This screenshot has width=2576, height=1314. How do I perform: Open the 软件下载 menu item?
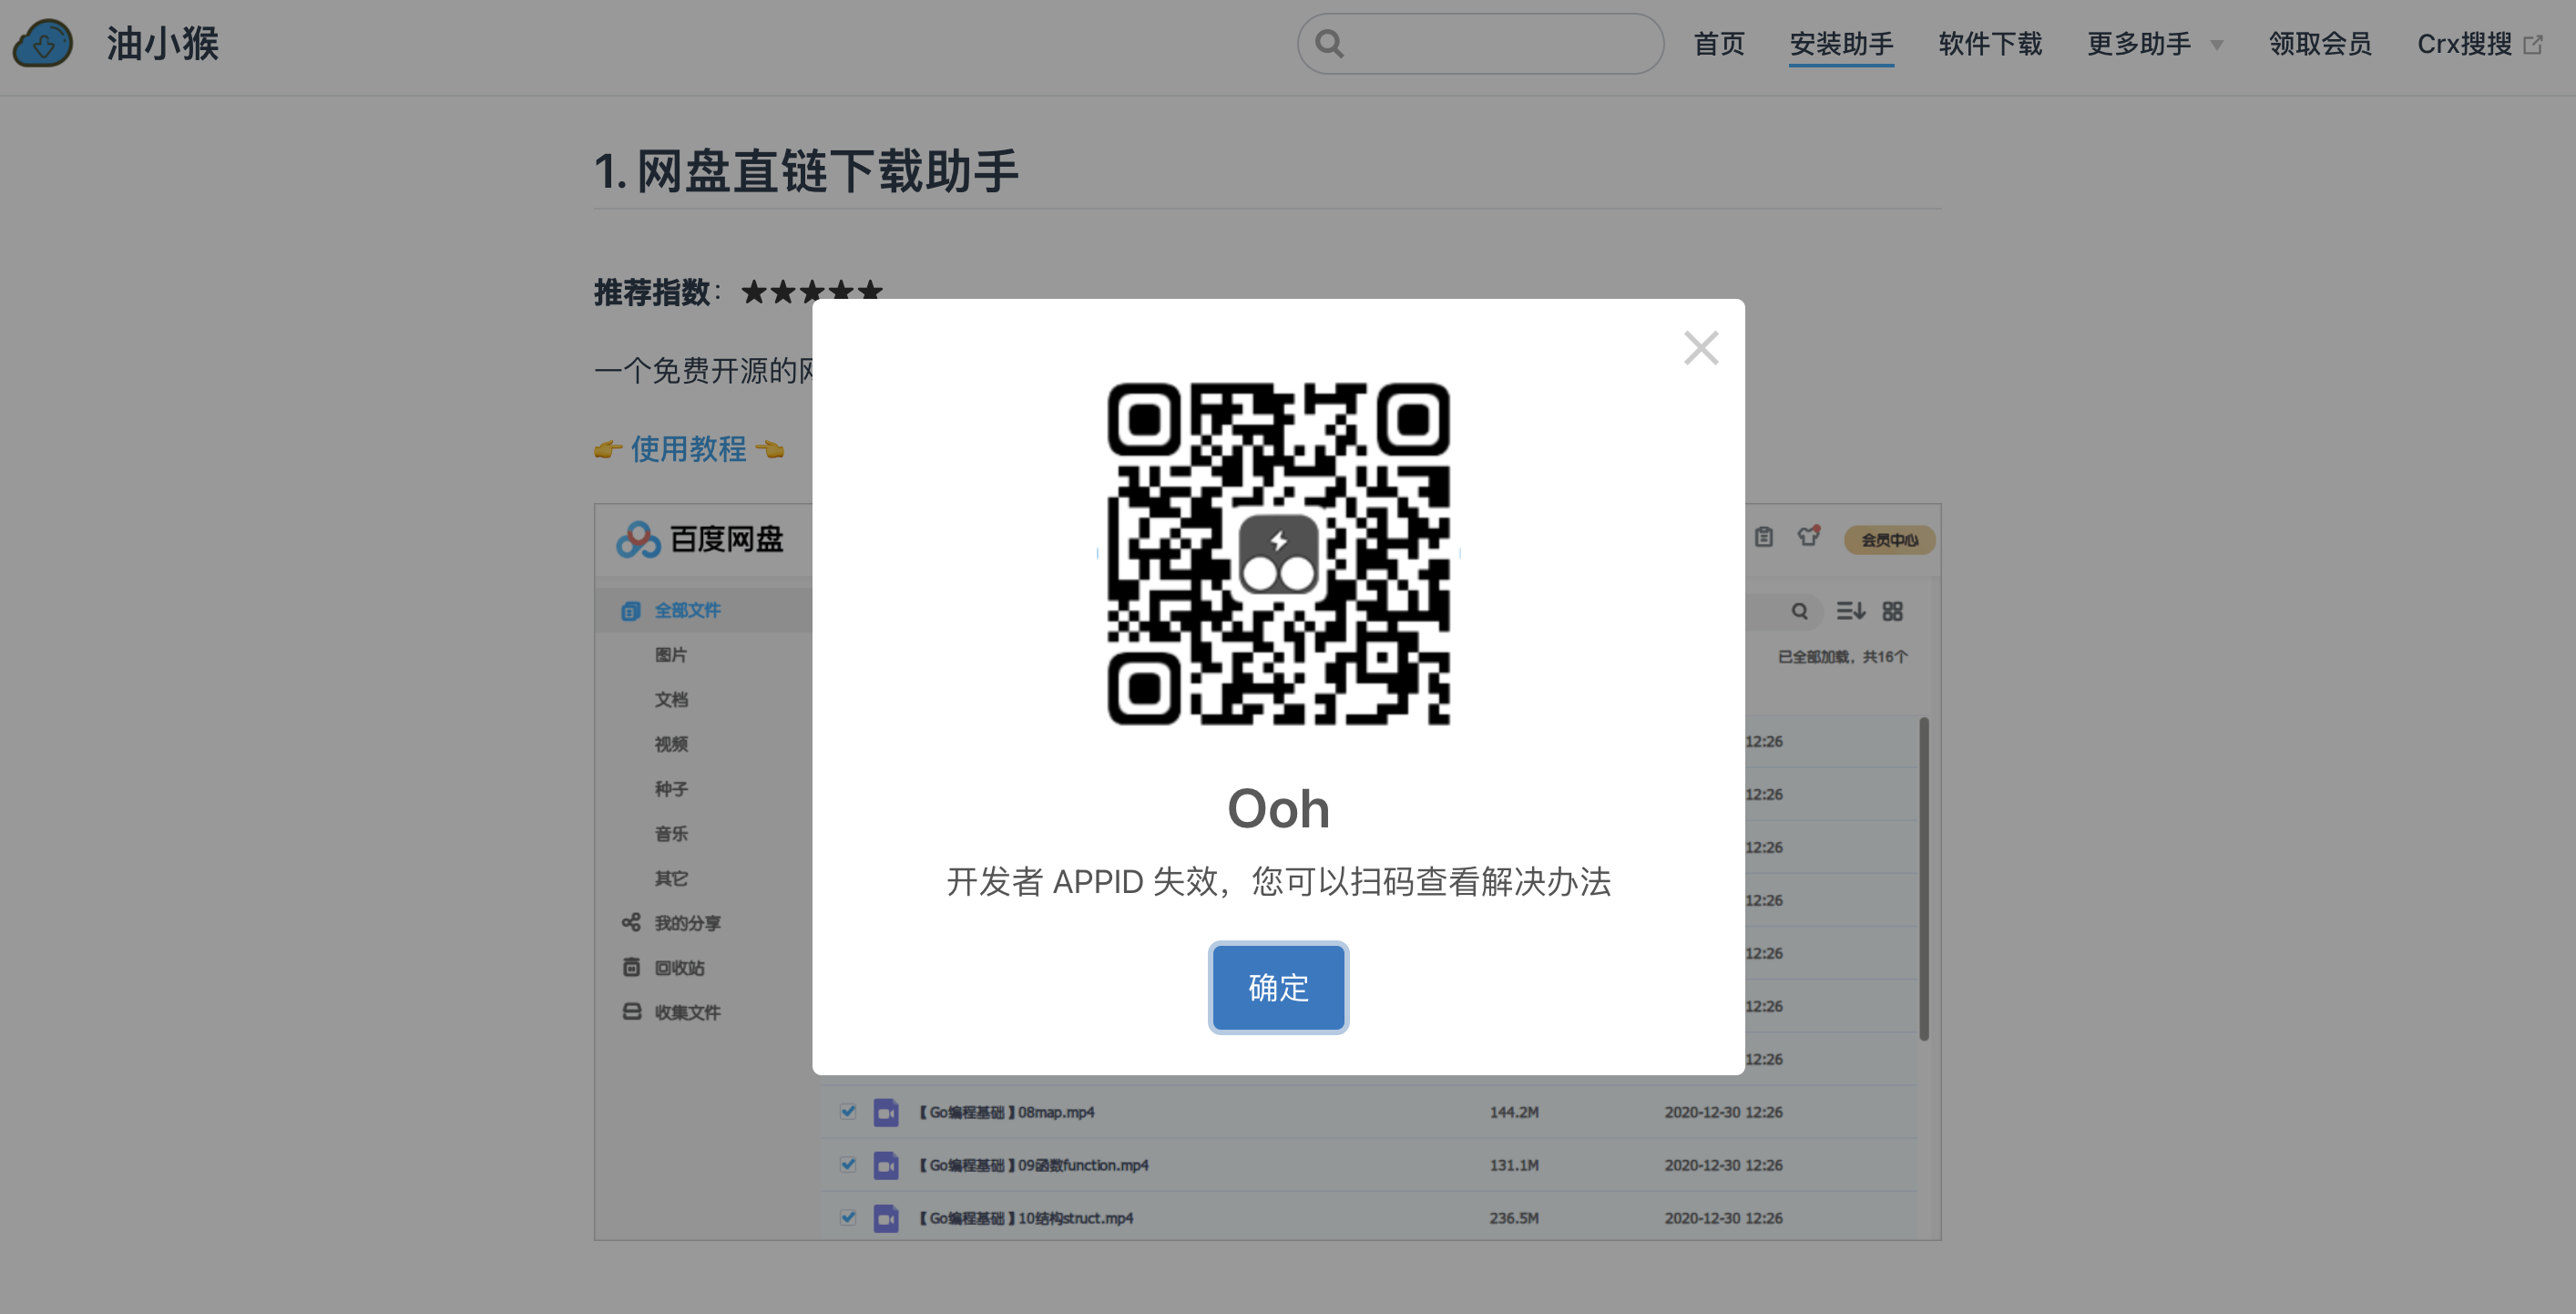point(1989,44)
